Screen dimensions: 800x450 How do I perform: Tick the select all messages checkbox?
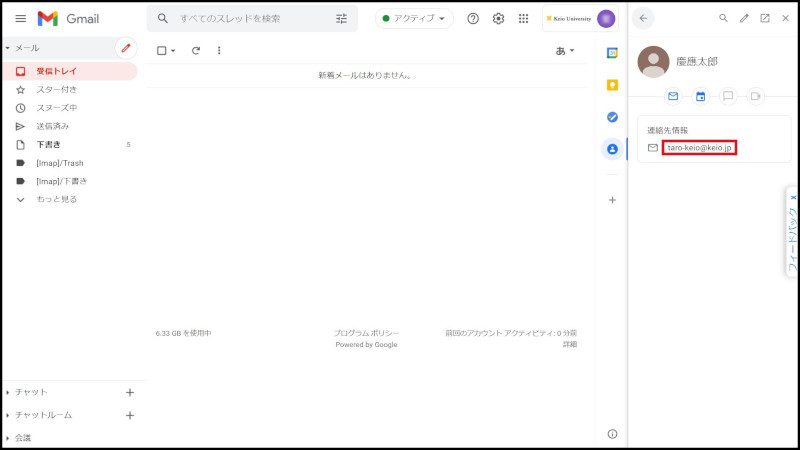tap(161, 50)
